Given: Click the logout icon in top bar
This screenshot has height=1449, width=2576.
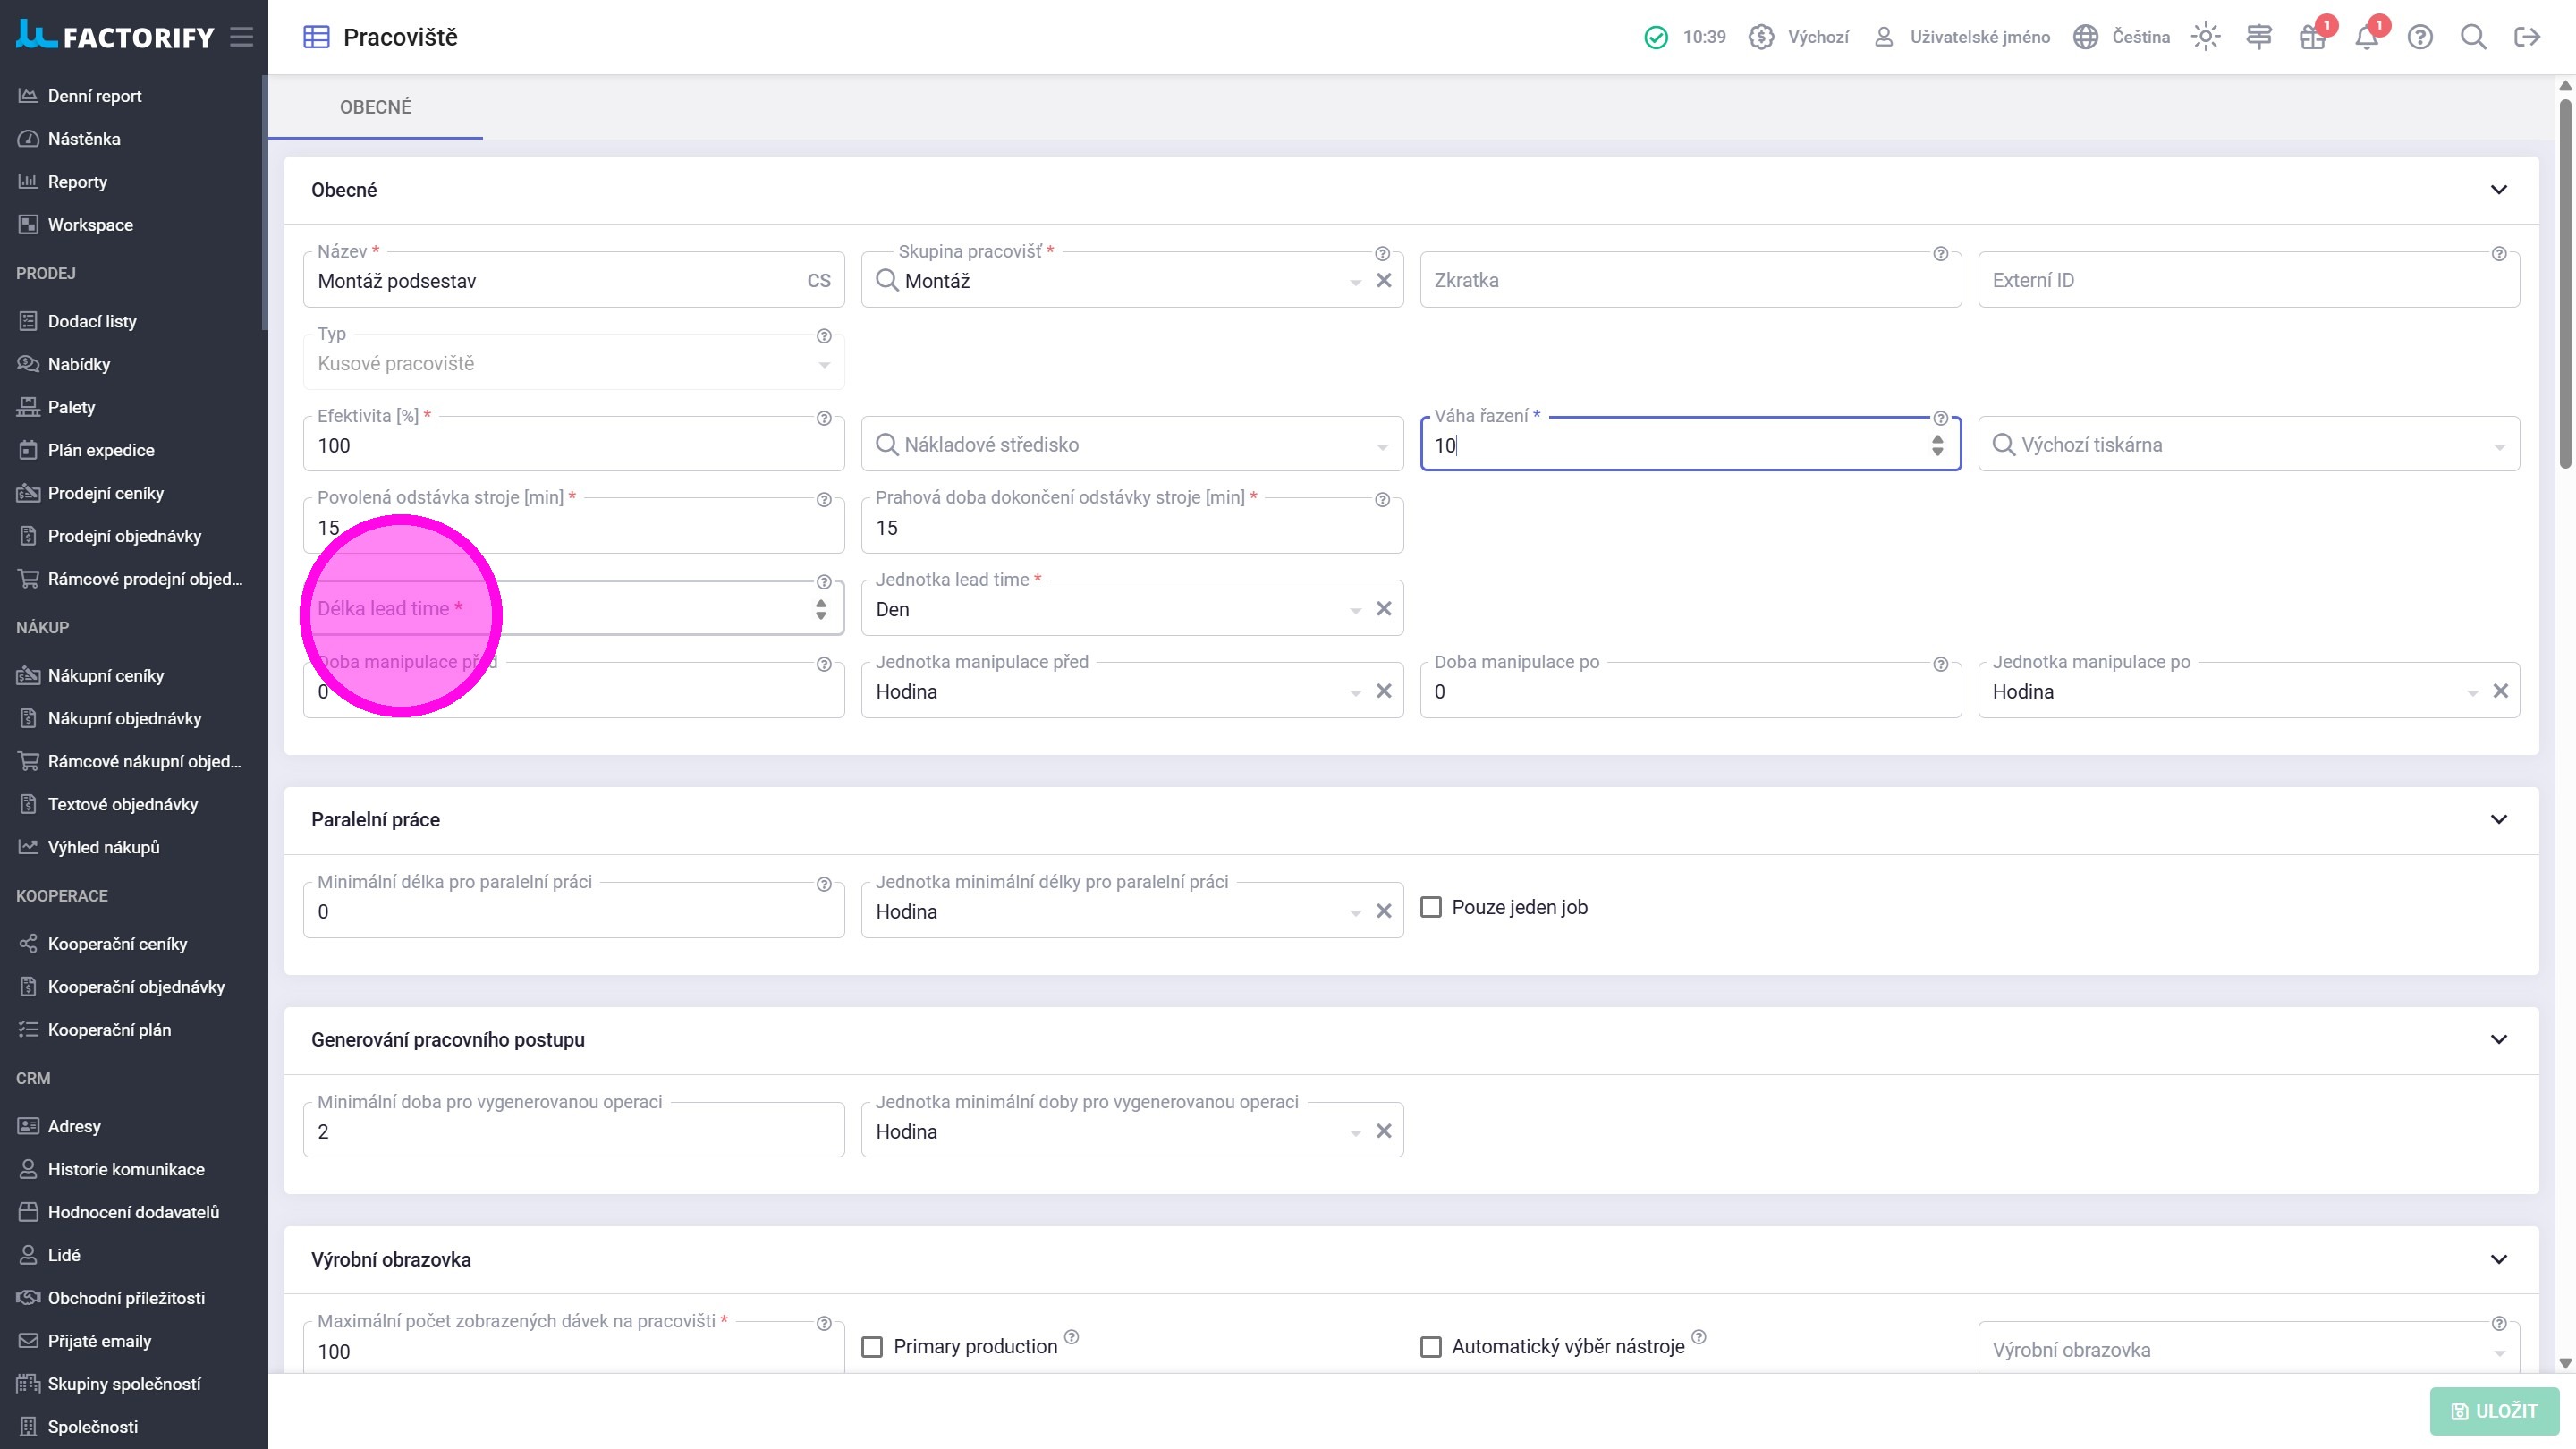Looking at the screenshot, I should click(x=2526, y=37).
